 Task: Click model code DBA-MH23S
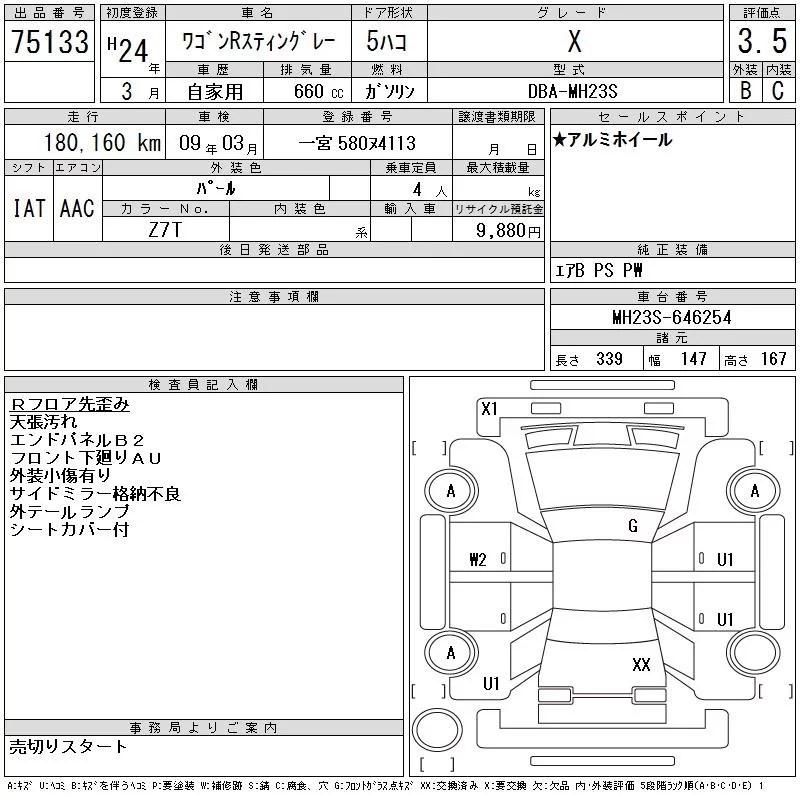pos(572,91)
